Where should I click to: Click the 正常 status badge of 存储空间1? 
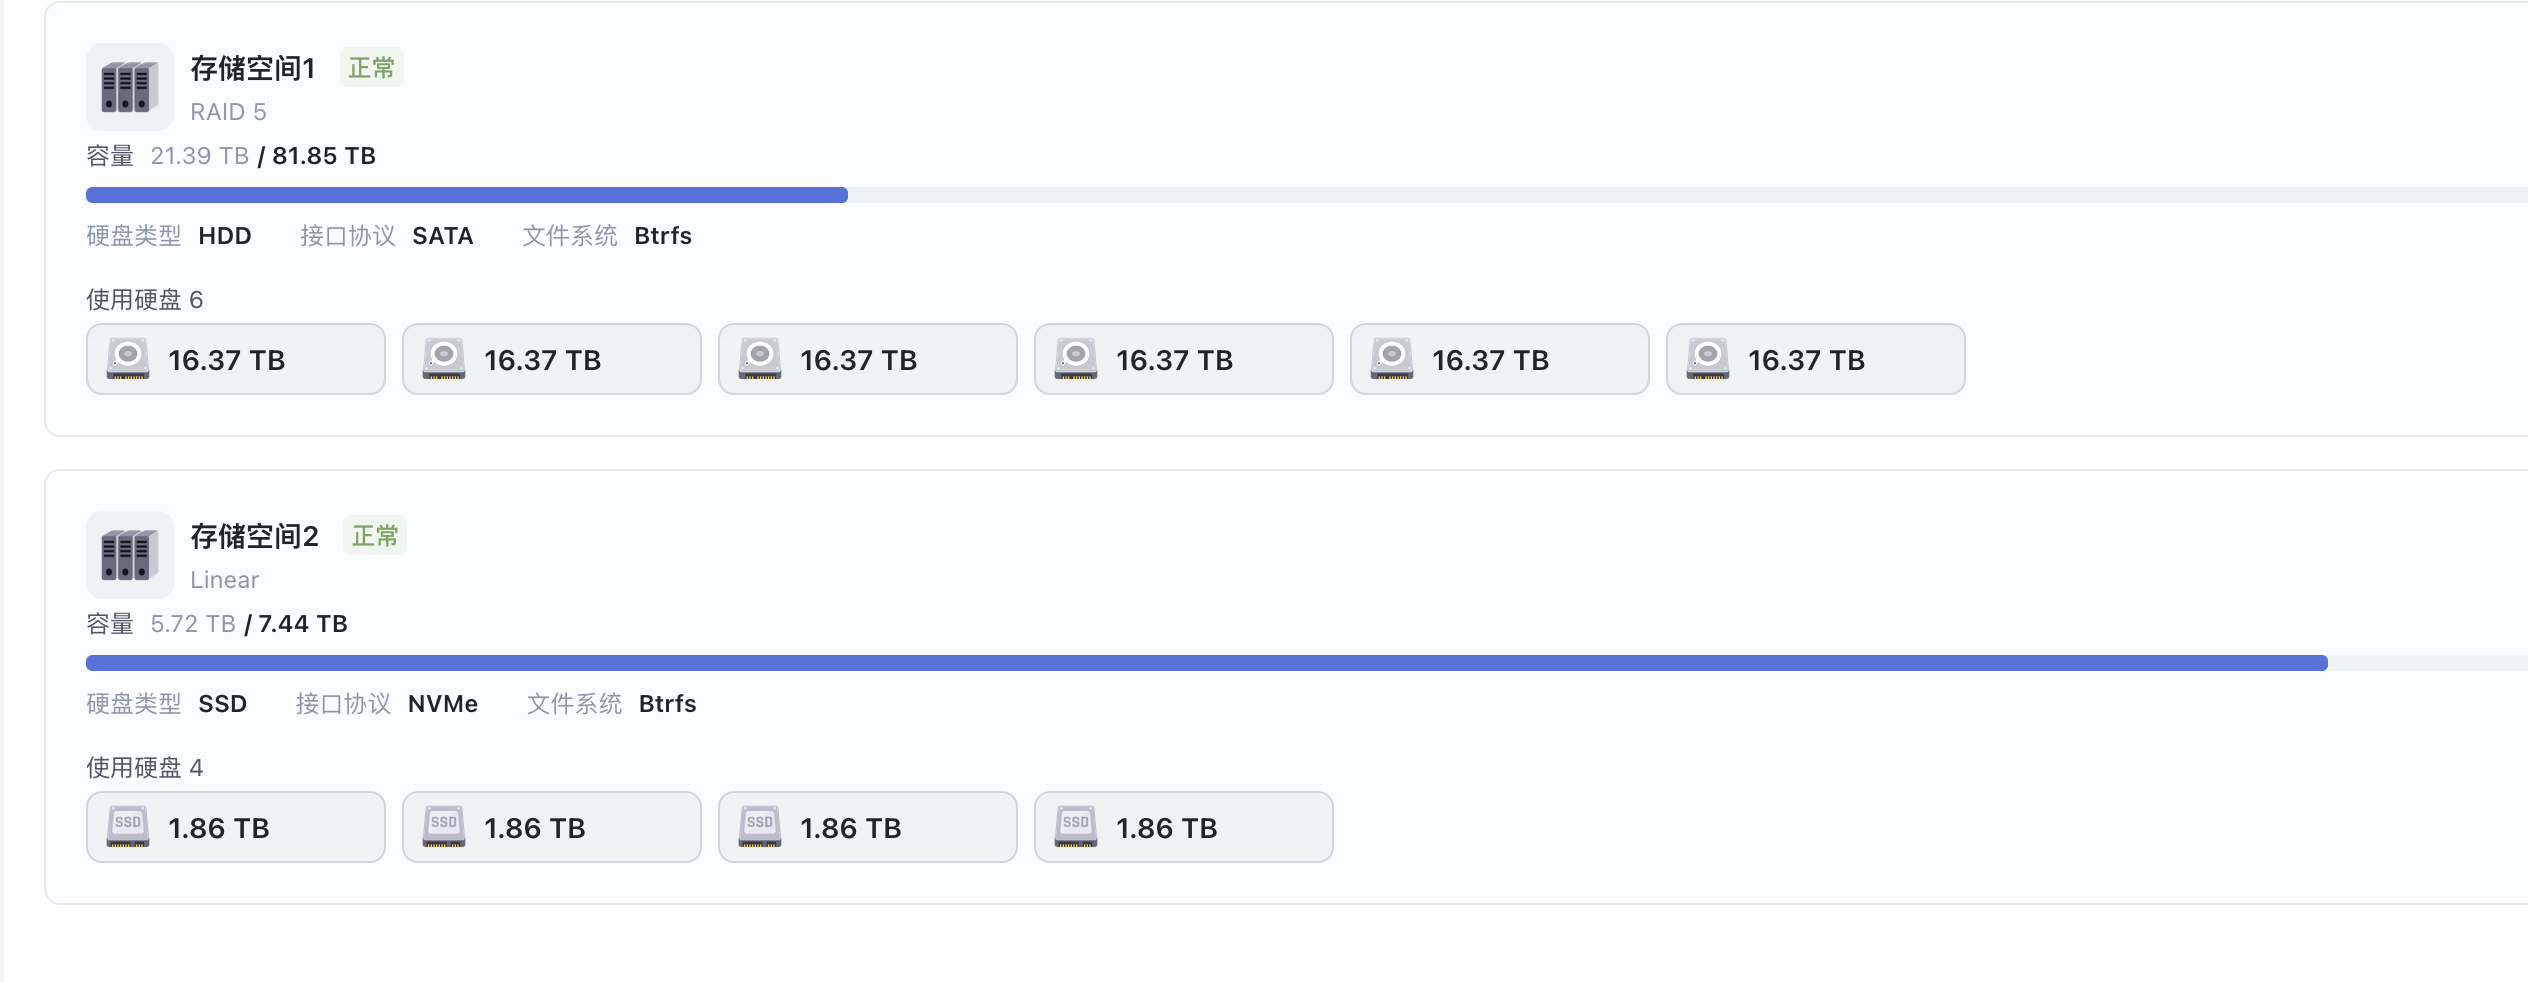tap(371, 68)
